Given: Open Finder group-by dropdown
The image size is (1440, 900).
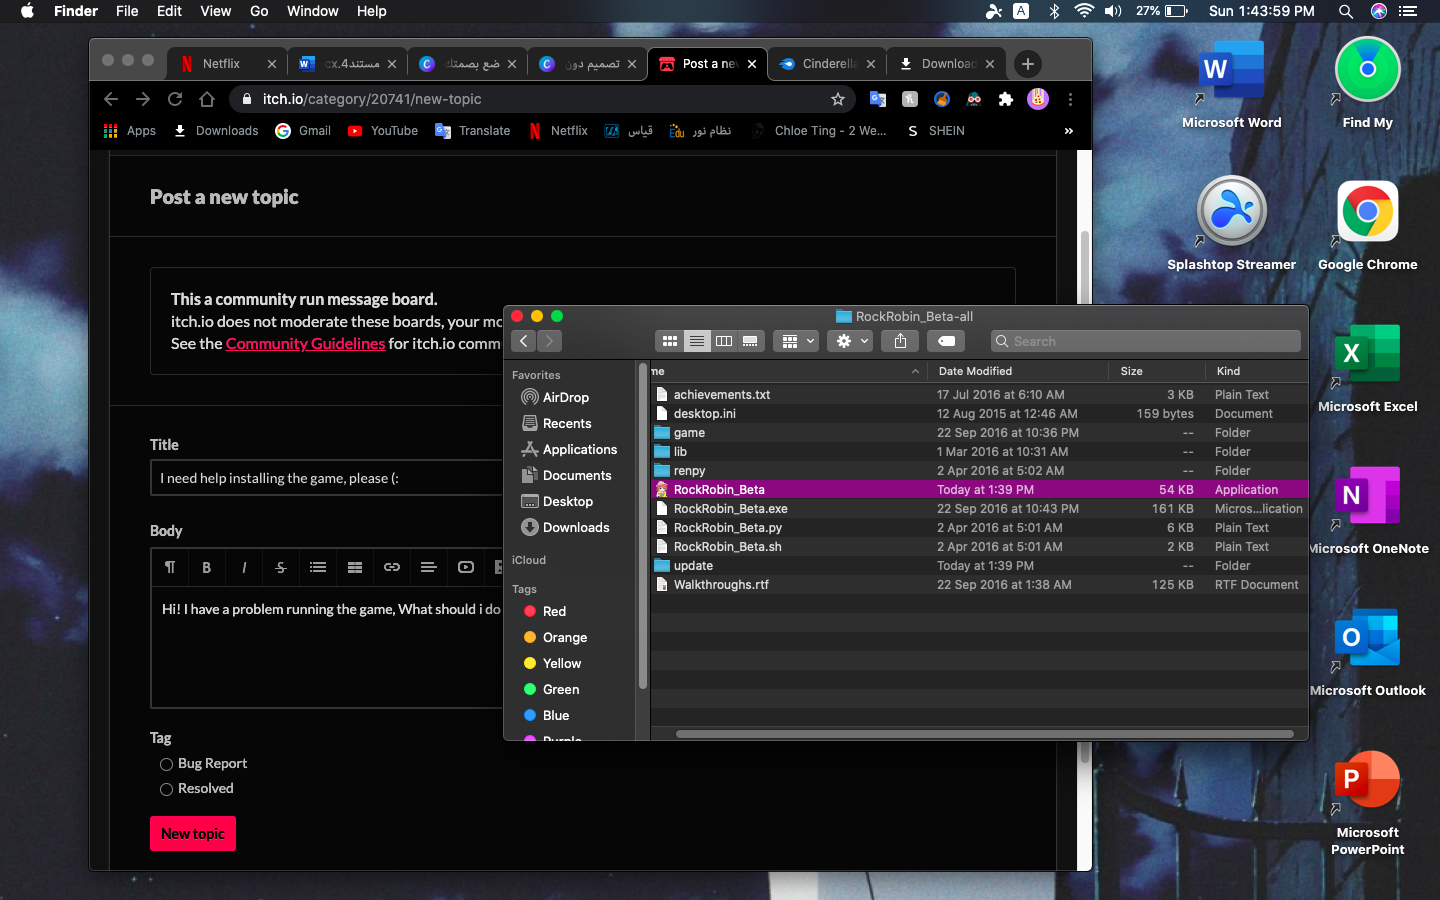Looking at the screenshot, I should 797,341.
